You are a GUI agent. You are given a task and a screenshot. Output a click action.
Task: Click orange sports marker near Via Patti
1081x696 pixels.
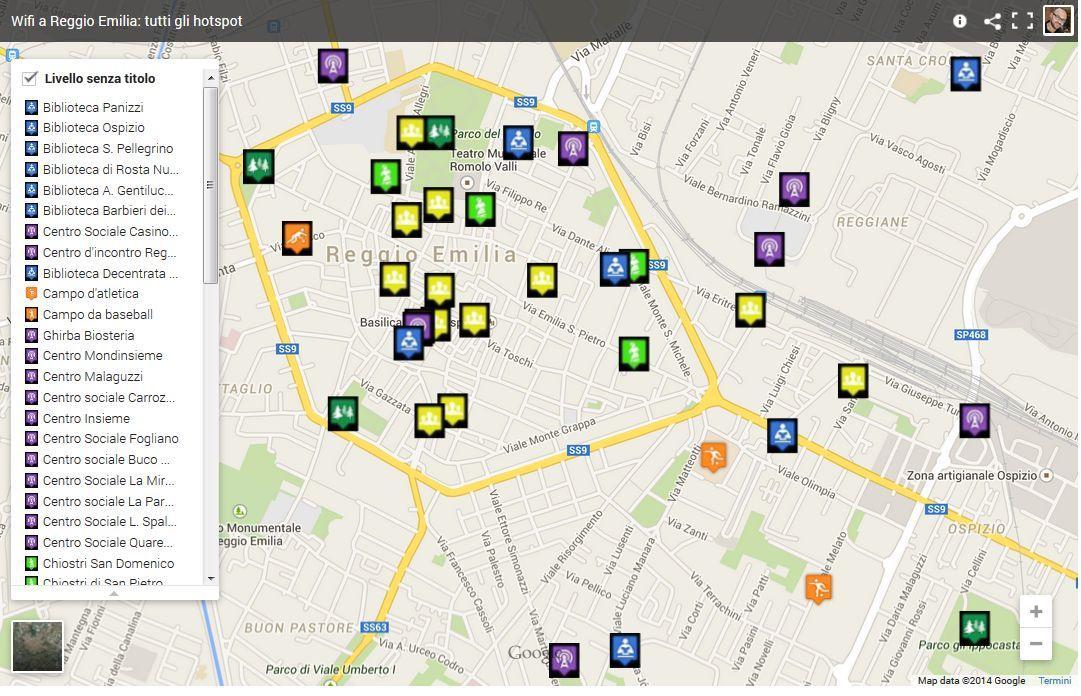tap(818, 589)
